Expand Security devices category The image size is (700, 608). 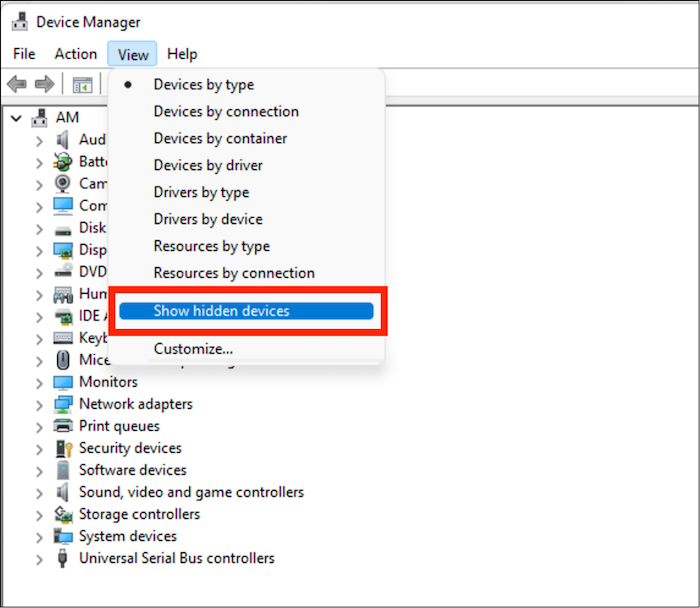39,450
